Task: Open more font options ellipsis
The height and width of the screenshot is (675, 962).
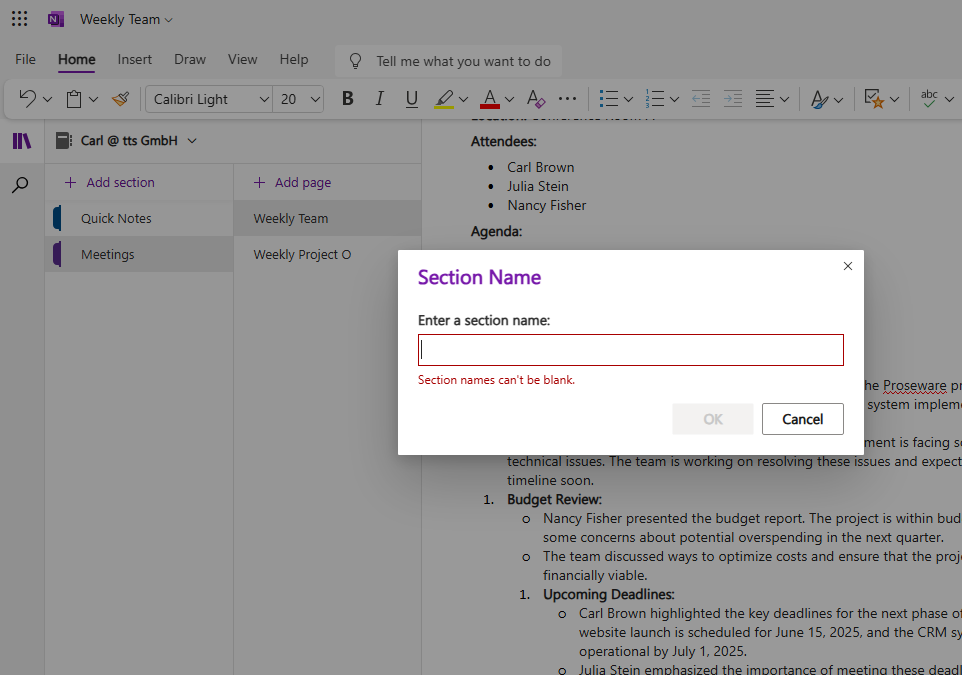Action: point(568,99)
